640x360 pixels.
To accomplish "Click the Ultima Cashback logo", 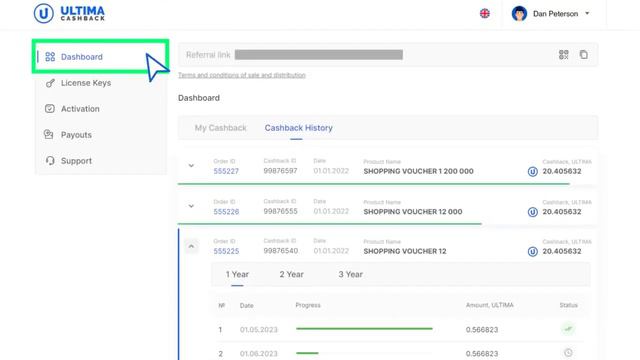I will (x=69, y=13).
